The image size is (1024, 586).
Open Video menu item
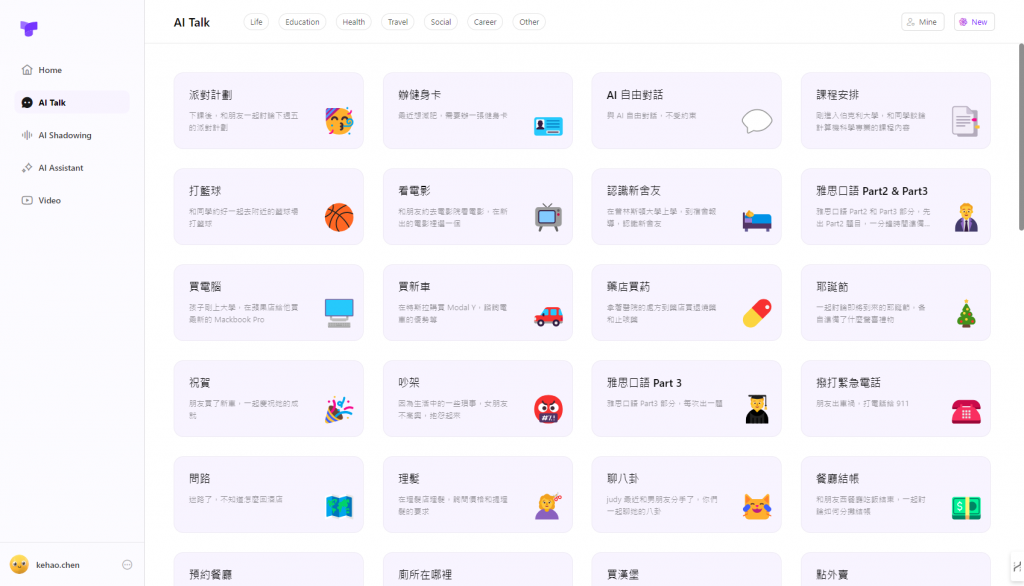pyautogui.click(x=72, y=201)
